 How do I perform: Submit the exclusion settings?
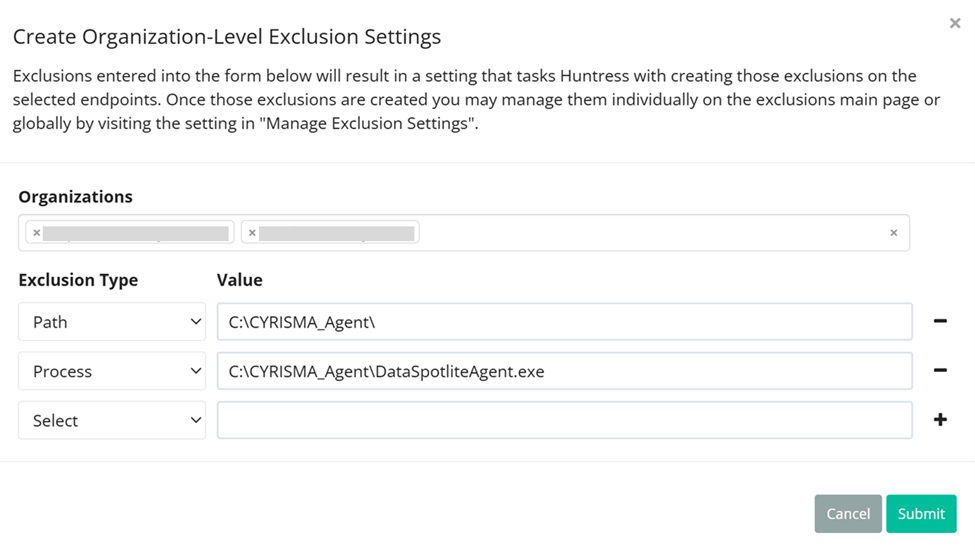coord(920,513)
